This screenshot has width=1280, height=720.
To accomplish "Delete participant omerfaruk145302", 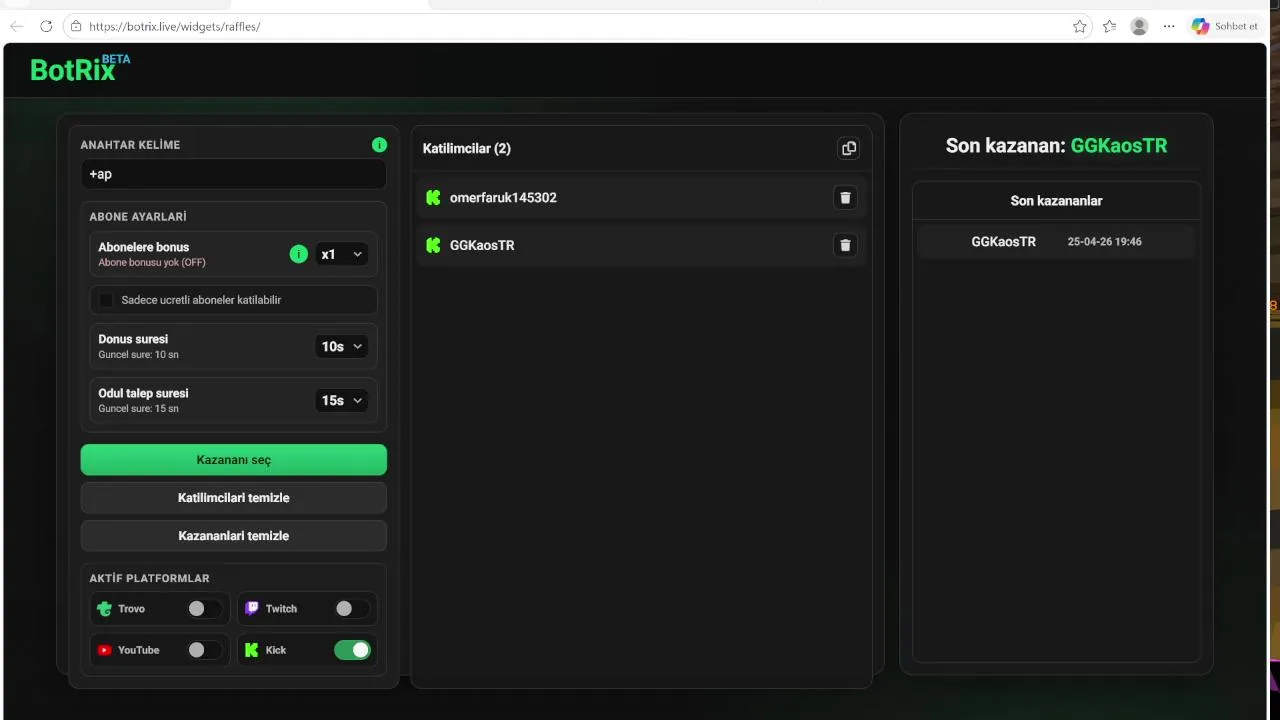I will click(845, 198).
